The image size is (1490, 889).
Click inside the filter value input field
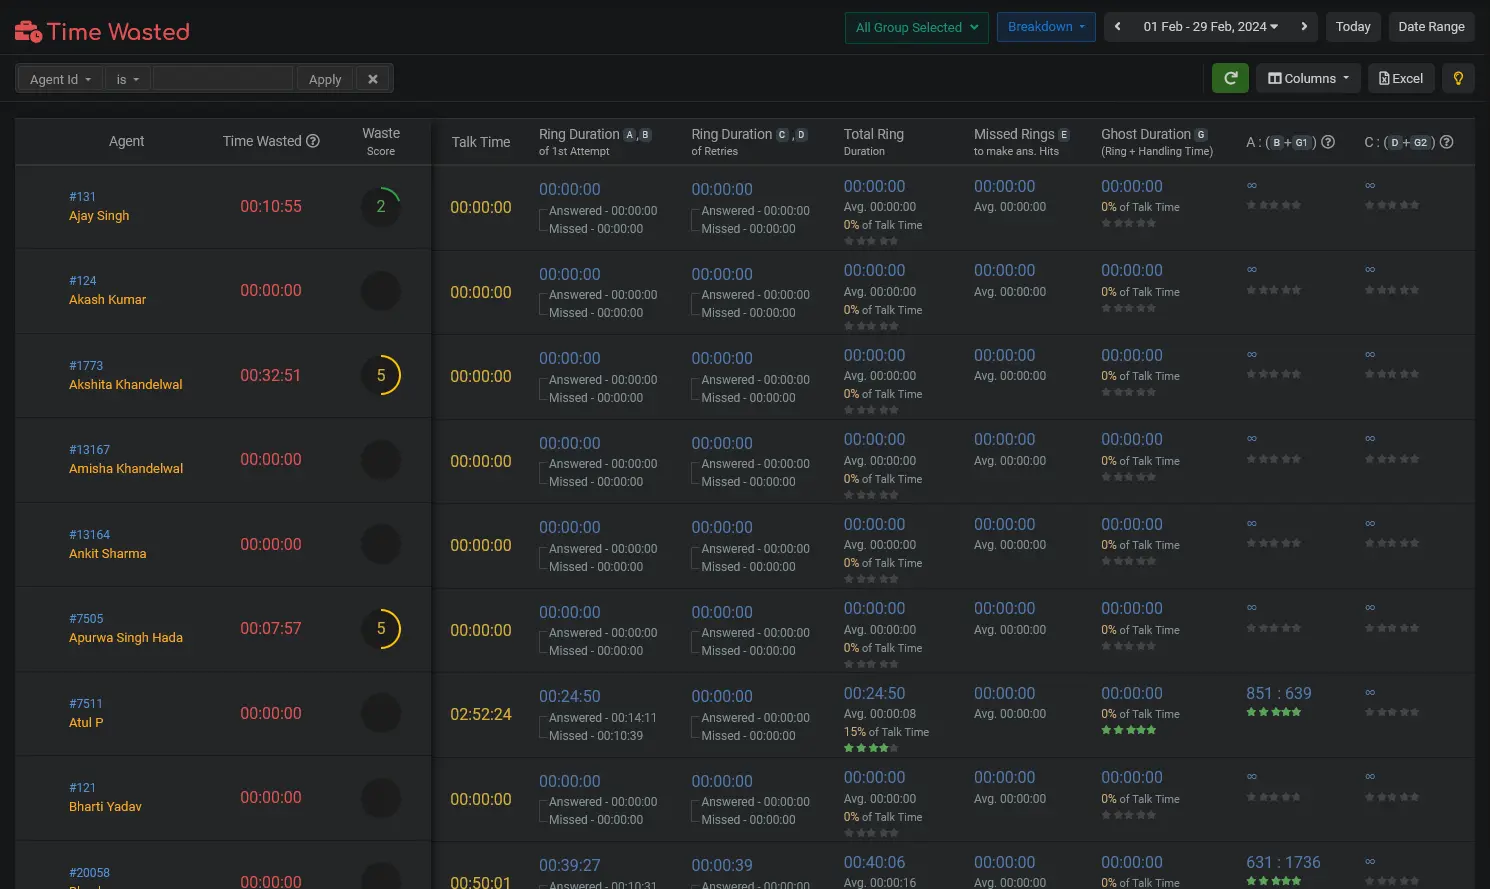click(x=223, y=79)
